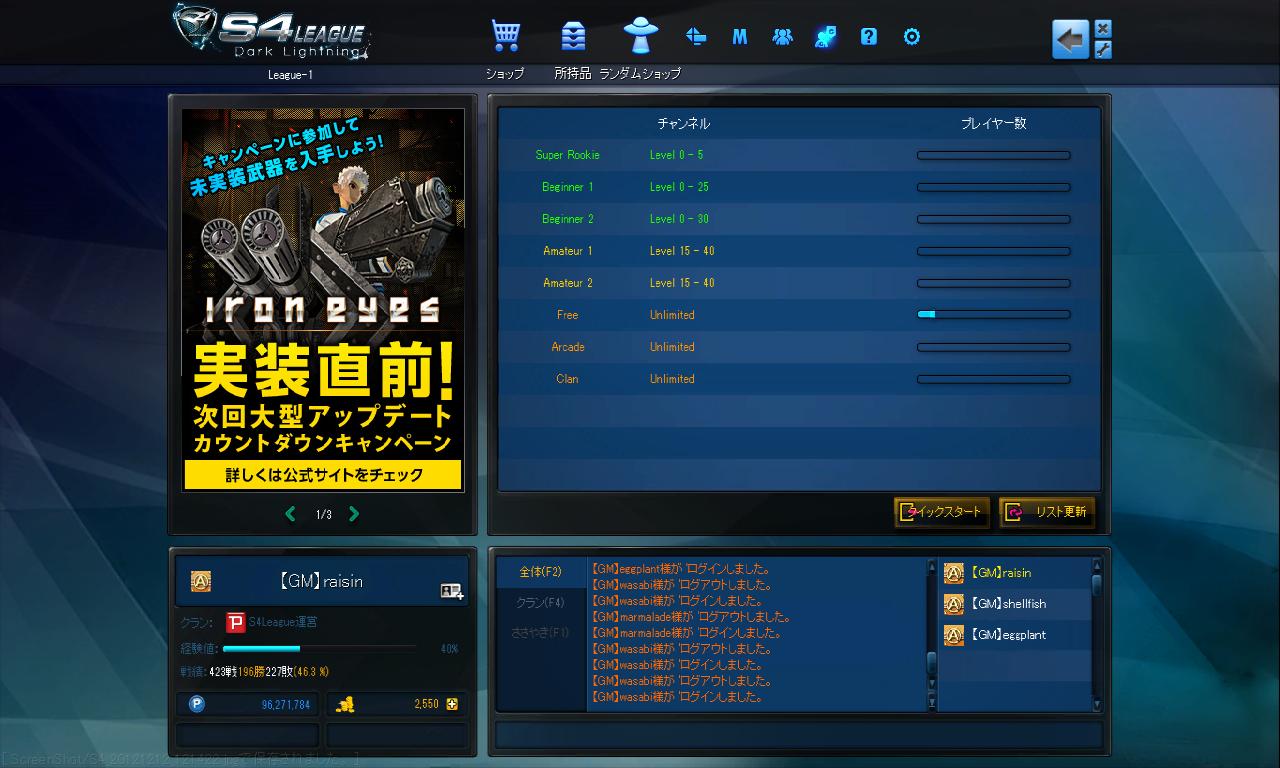Select 【GM】eggplant in the player list

pos(1015,635)
